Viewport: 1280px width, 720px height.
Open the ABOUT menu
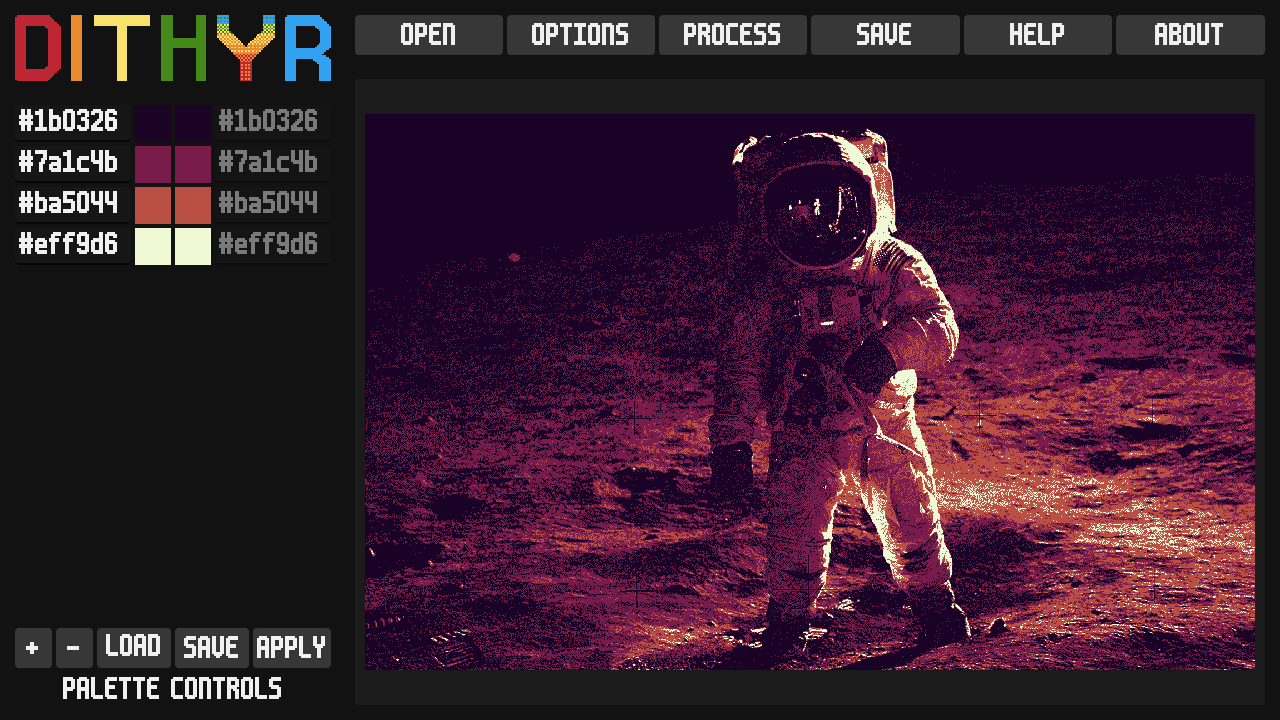click(1189, 35)
